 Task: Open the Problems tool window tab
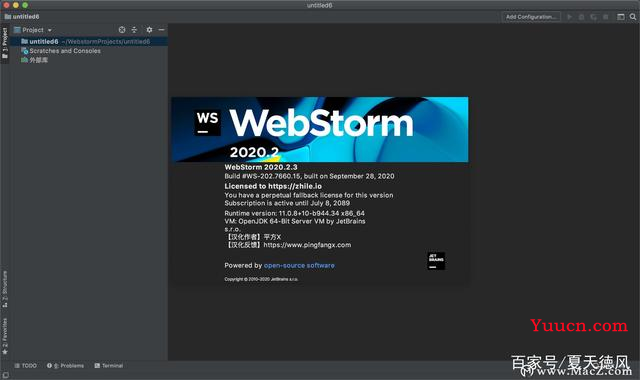(x=65, y=366)
